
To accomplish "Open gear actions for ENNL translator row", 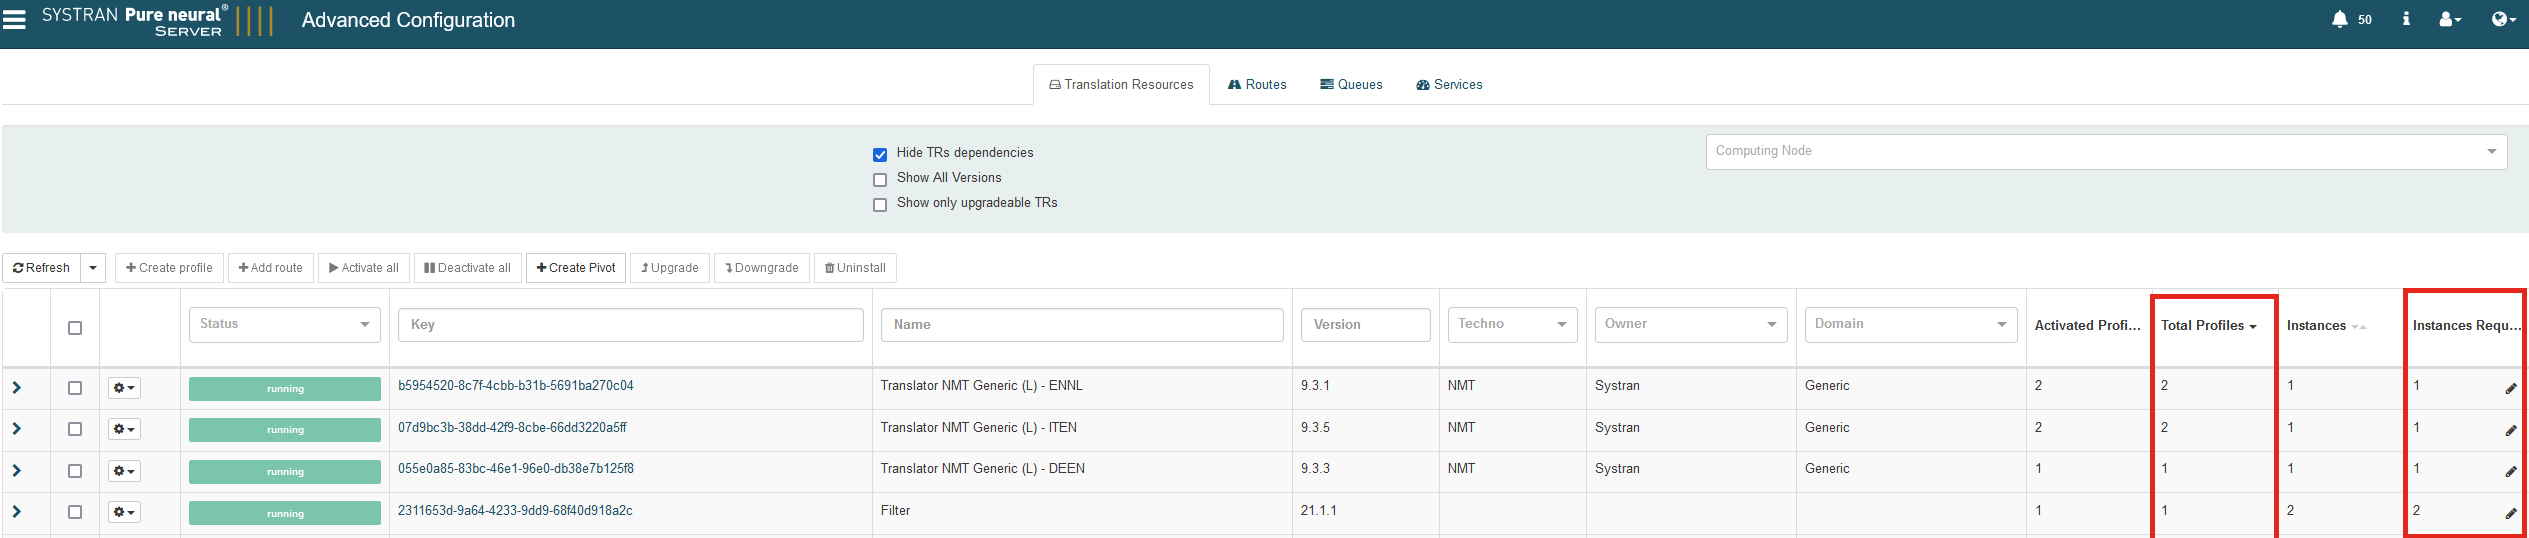I will [124, 388].
